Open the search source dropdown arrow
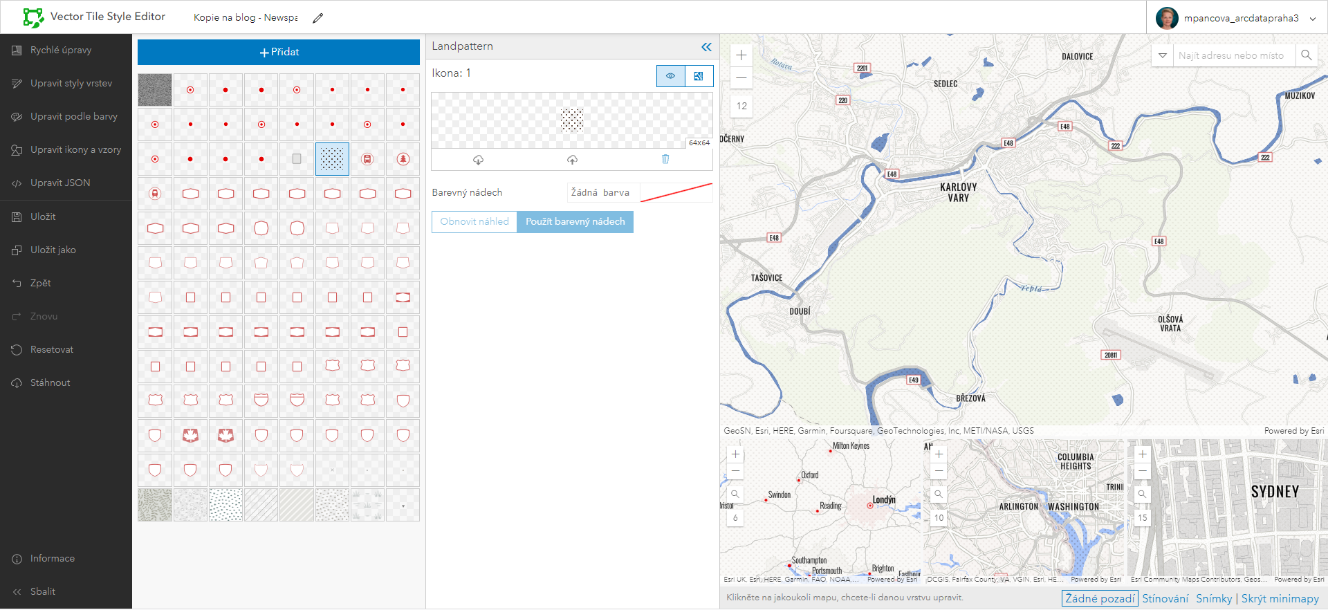 (x=1162, y=56)
